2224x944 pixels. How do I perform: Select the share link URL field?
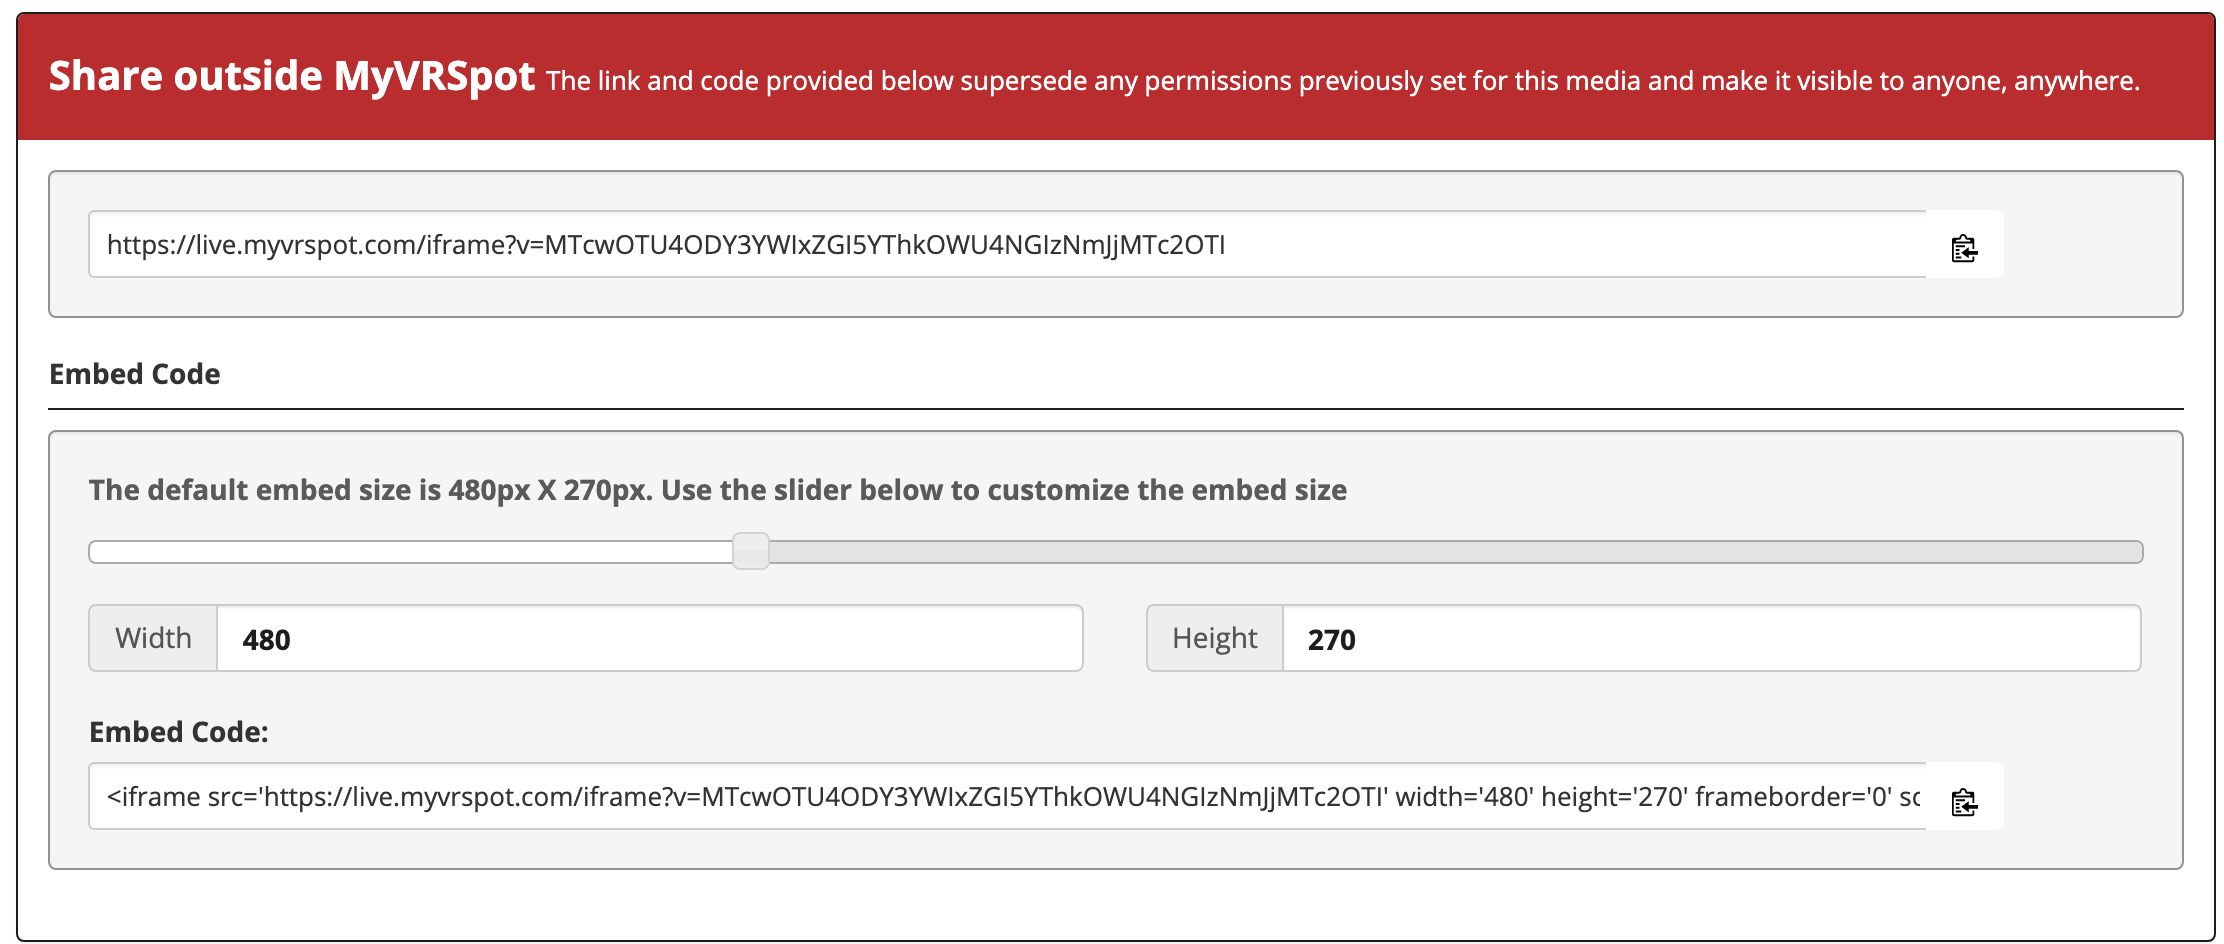point(1008,245)
